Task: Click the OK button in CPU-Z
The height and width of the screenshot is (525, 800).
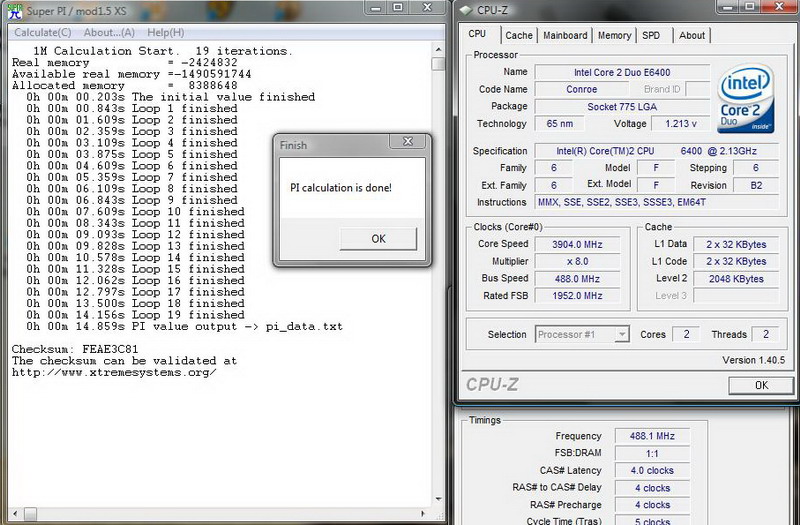Action: (760, 384)
